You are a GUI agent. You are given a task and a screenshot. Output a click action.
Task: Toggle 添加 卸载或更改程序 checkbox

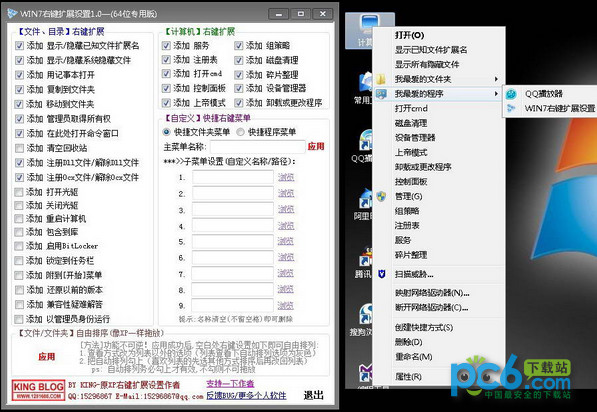pyautogui.click(x=238, y=103)
